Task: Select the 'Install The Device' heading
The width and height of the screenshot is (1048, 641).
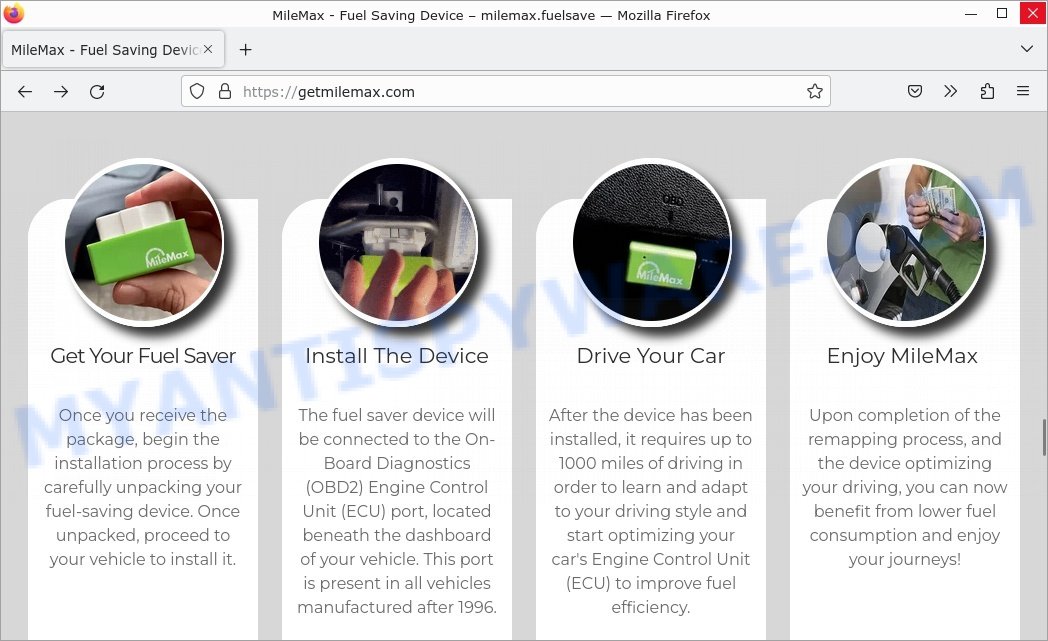Action: 397,356
